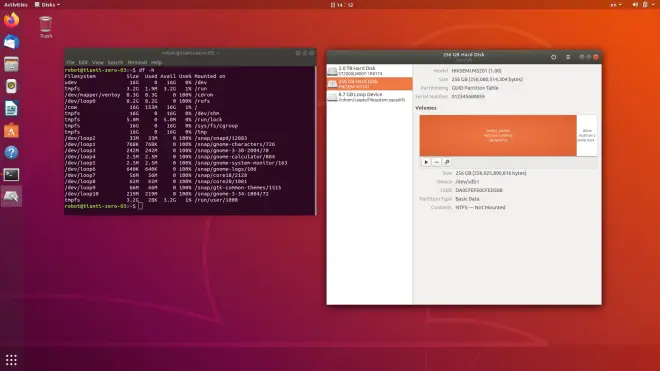Switch to Terminal via dock icon

pyautogui.click(x=11, y=175)
